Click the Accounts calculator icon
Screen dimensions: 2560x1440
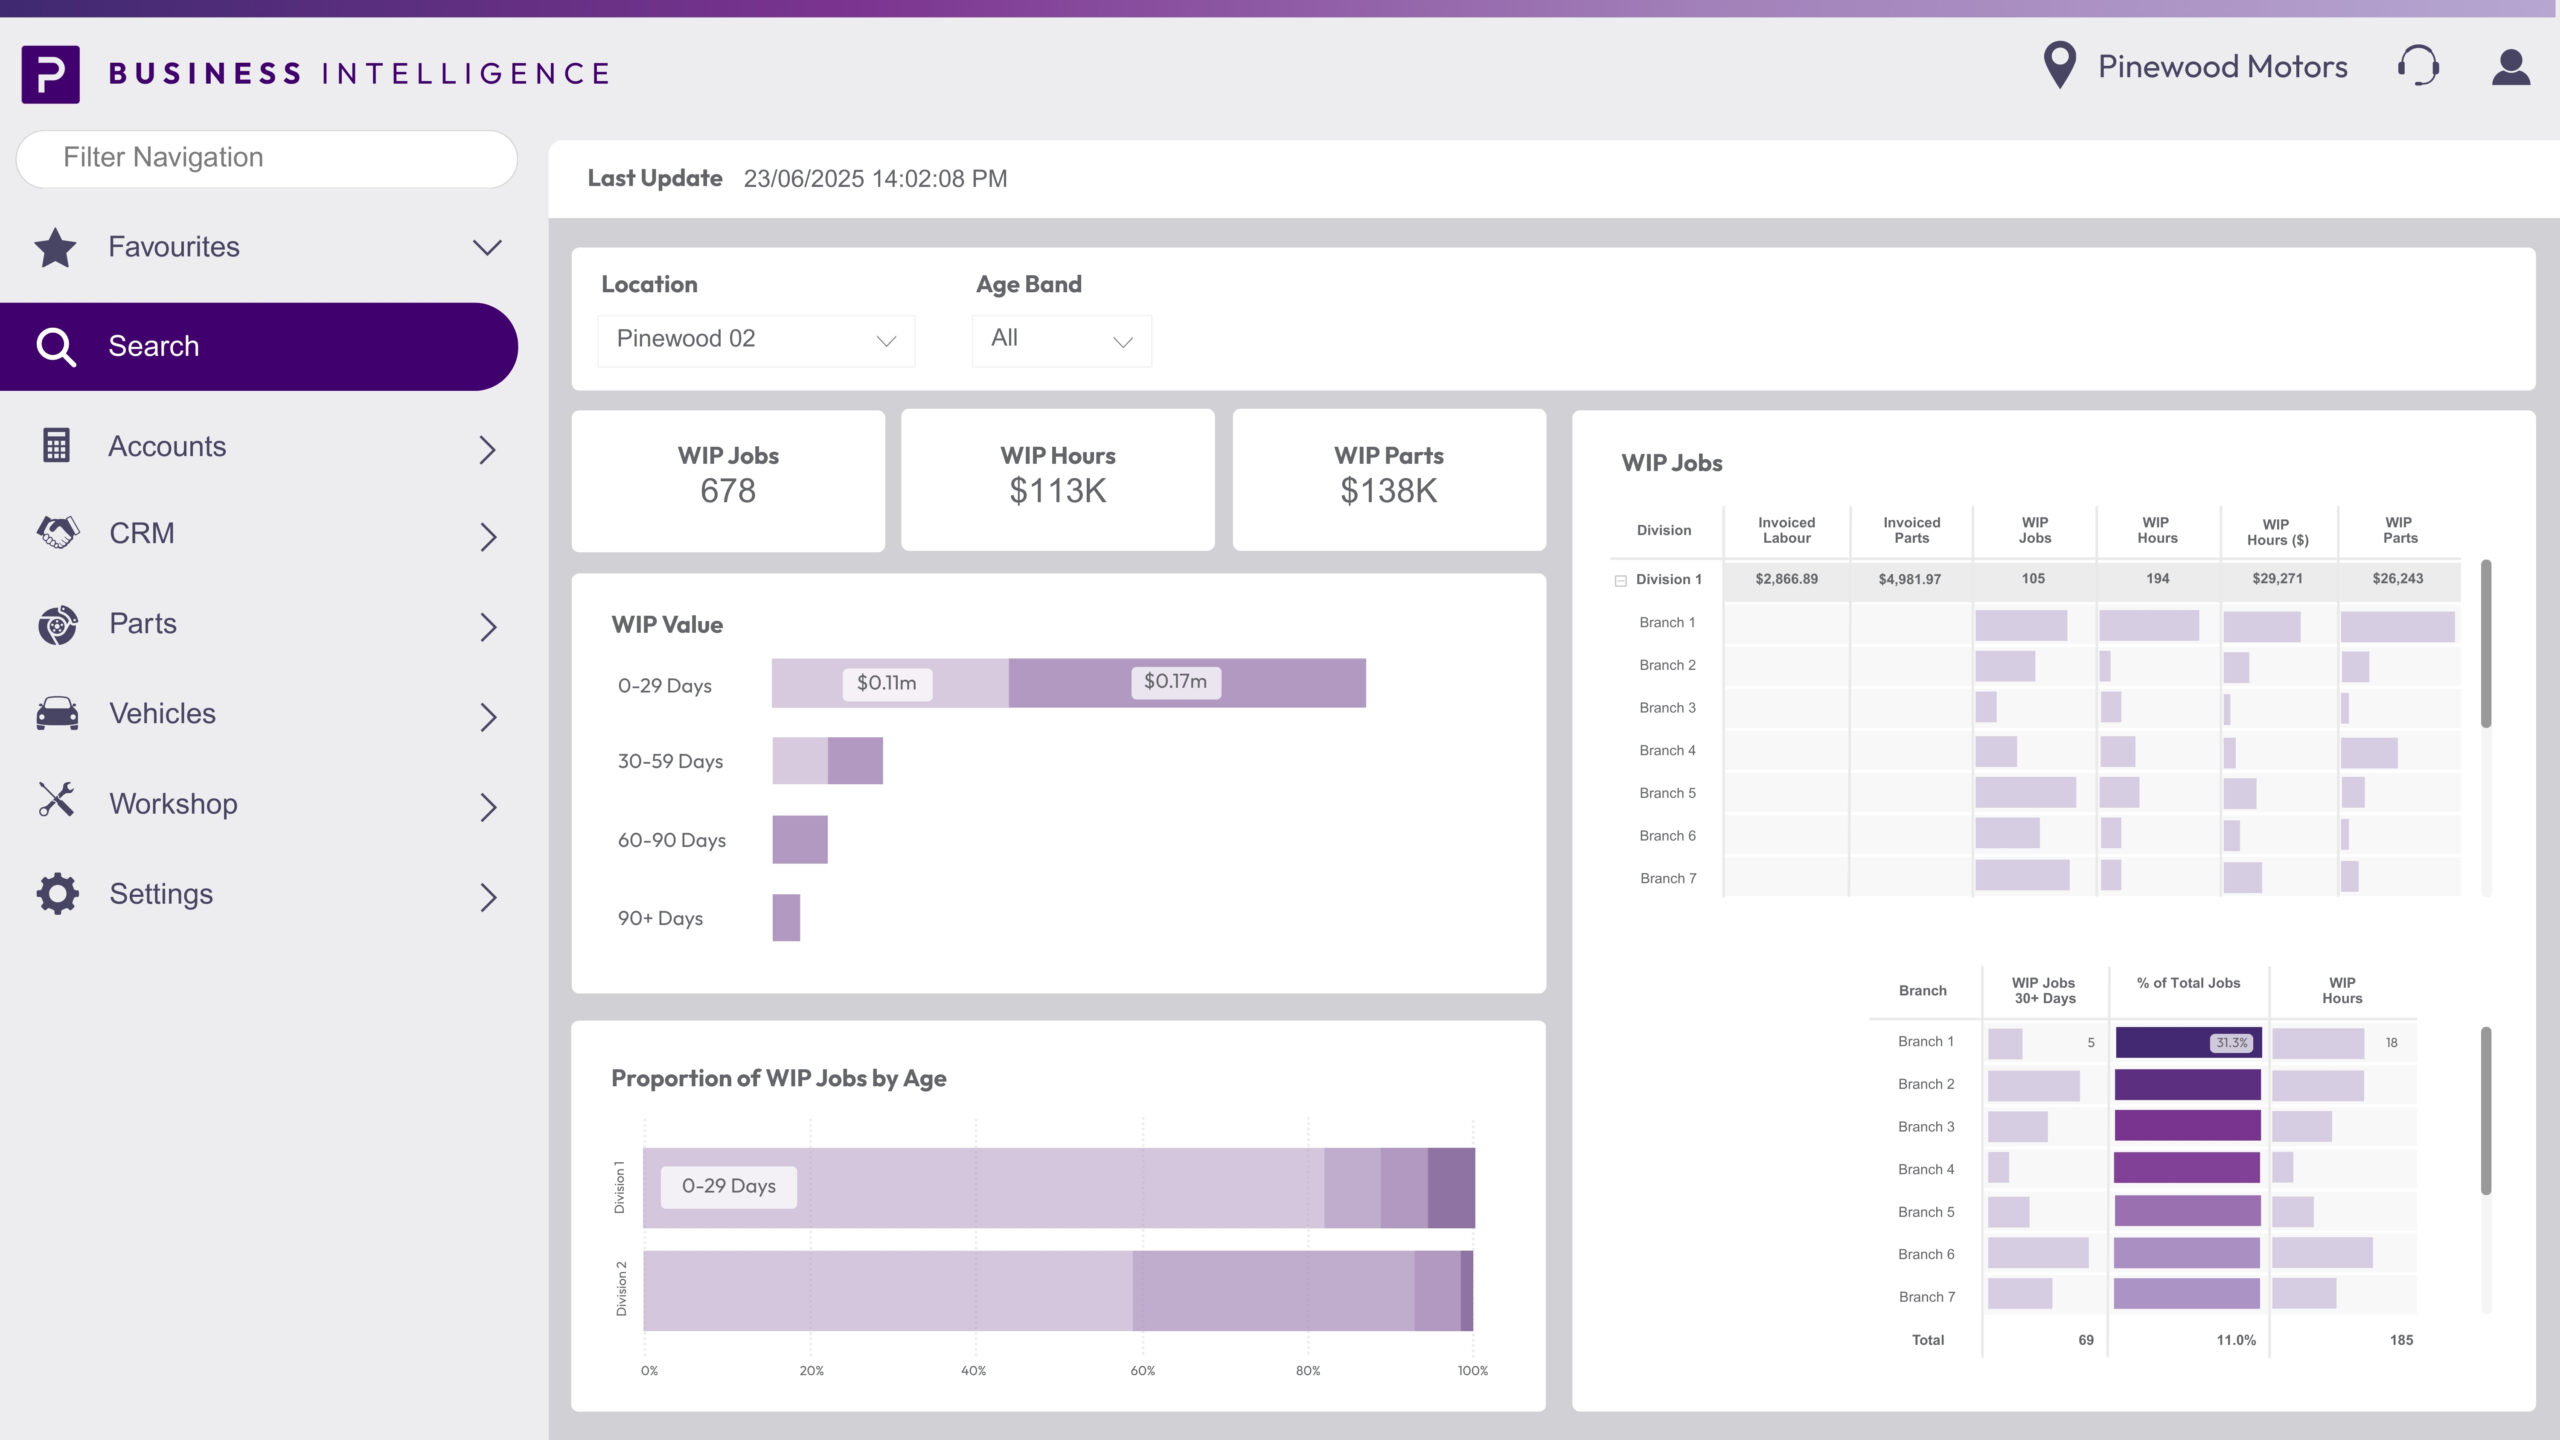57,446
